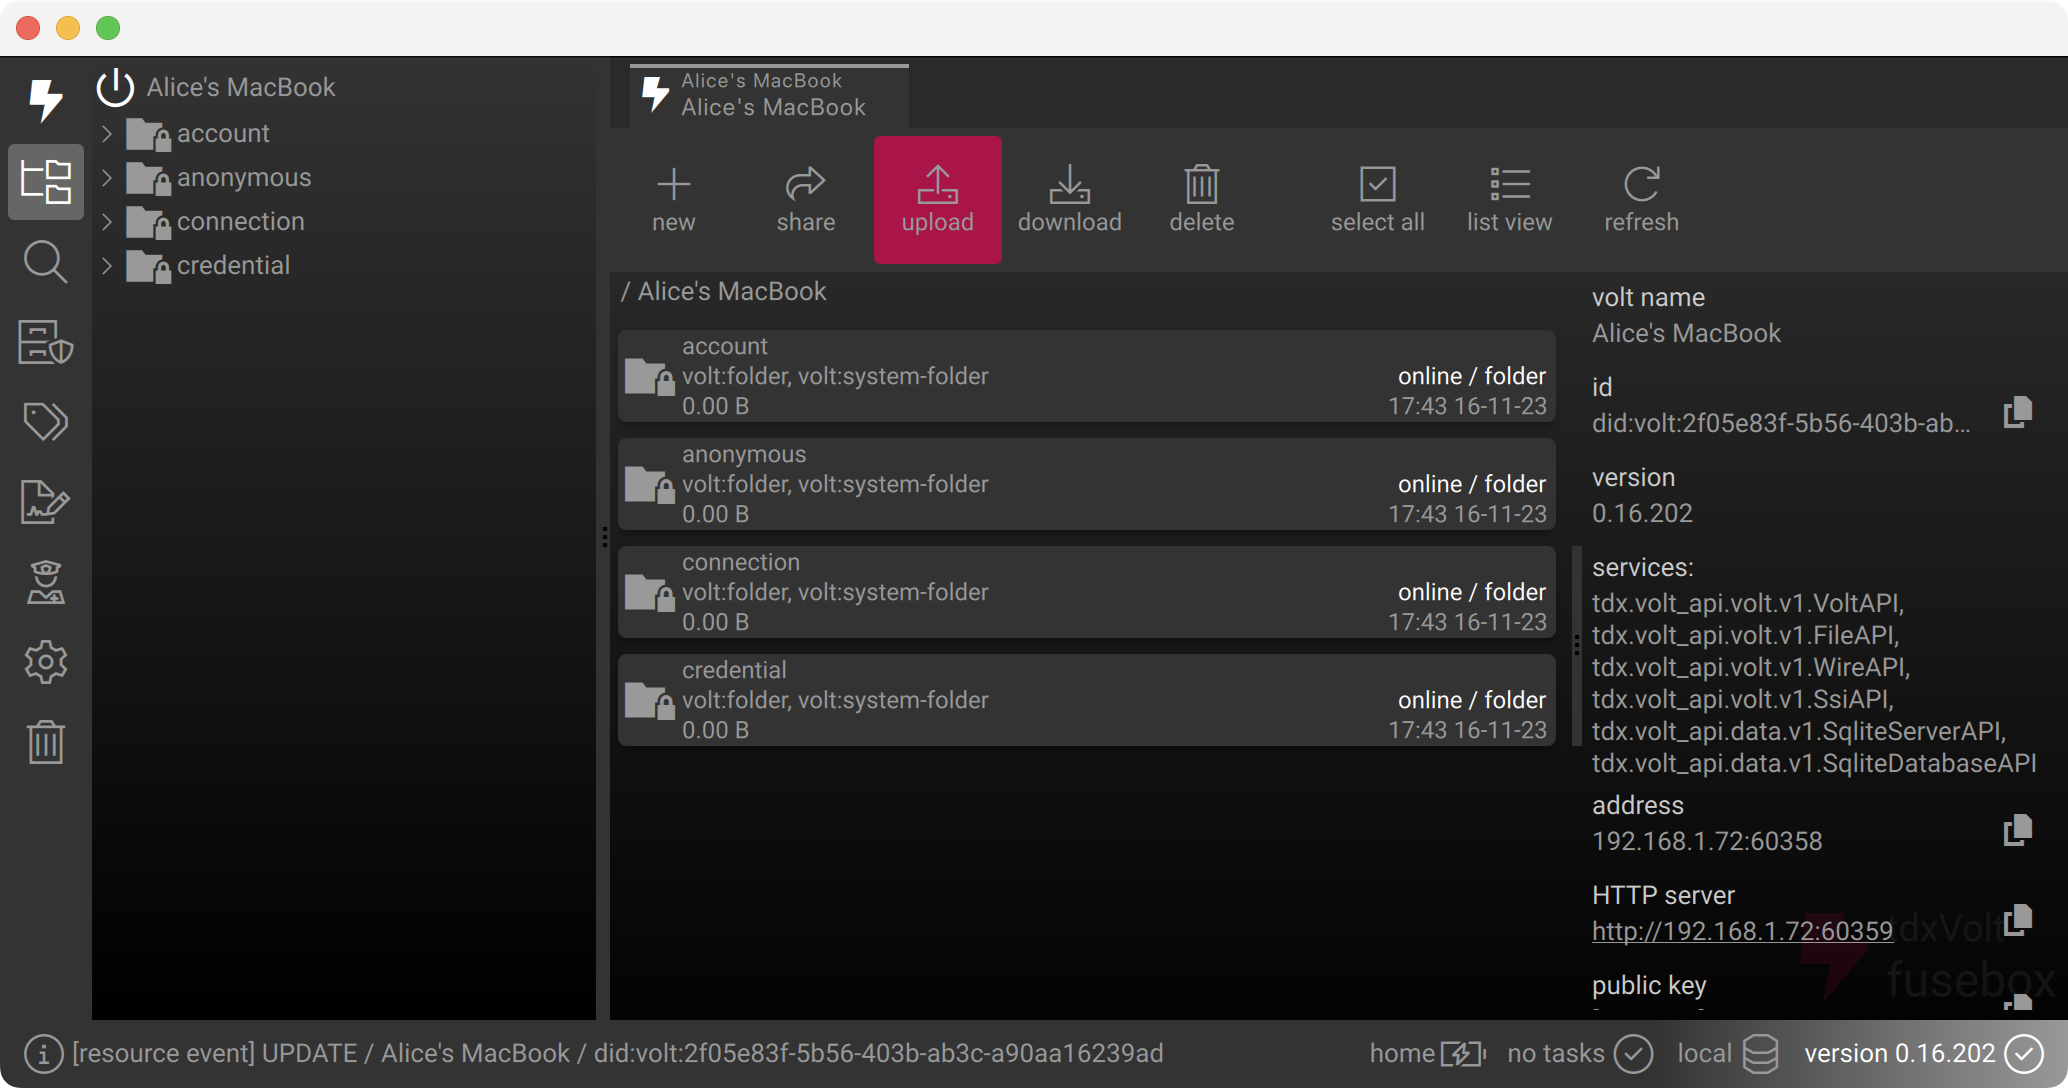Click the tree panel splitter handle
Image resolution: width=2068 pixels, height=1088 pixels.
[x=604, y=538]
